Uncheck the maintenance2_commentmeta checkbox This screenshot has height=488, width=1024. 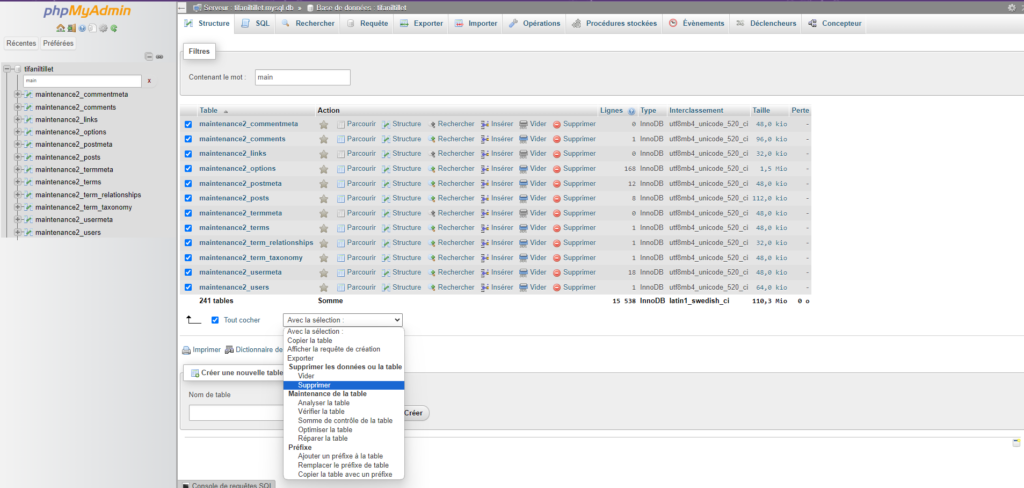click(188, 124)
